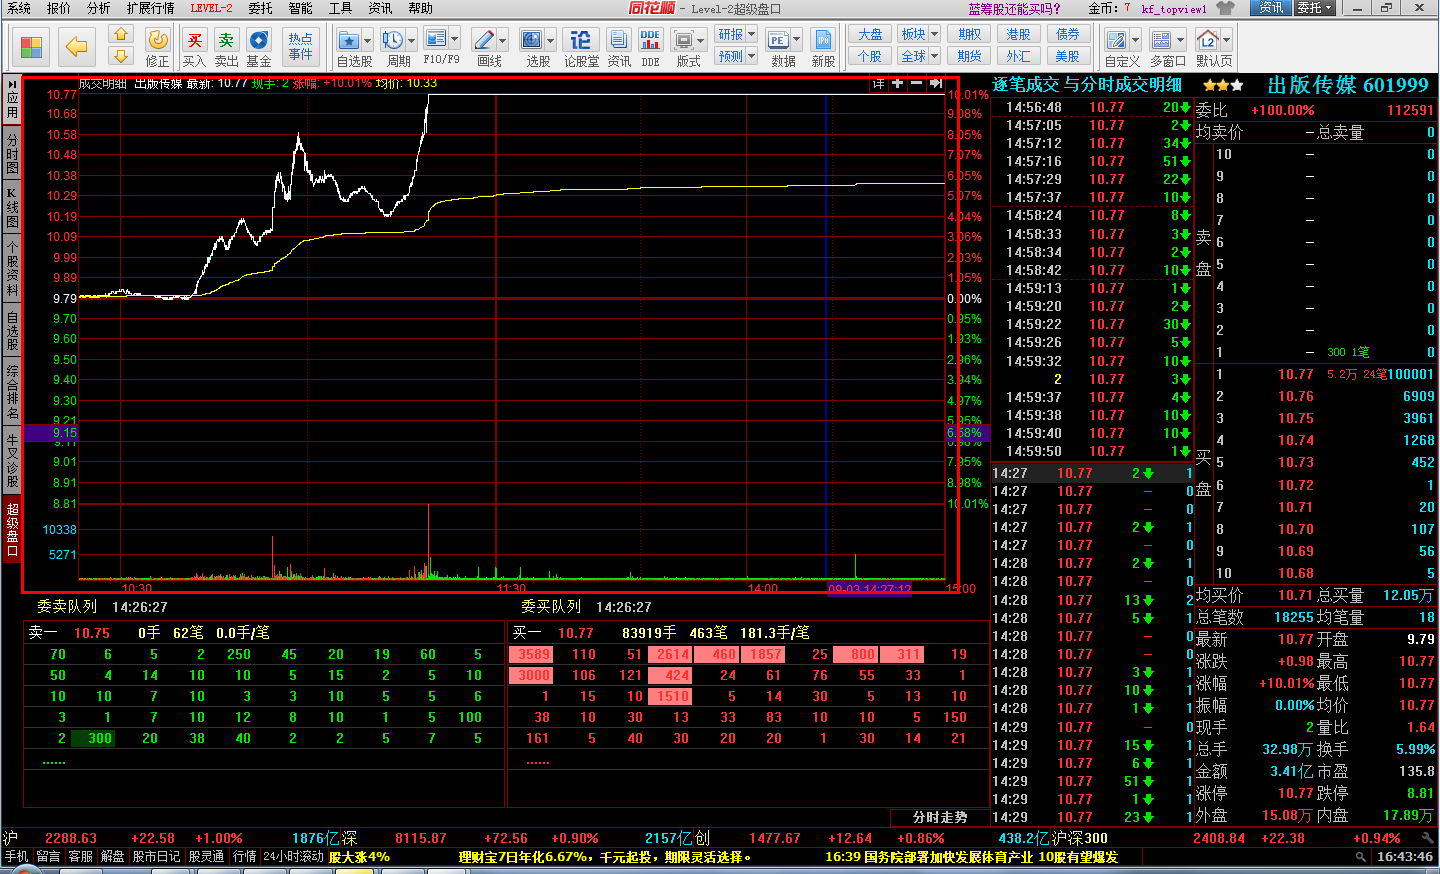This screenshot has width=1440, height=874.
Task: Click the blue 资讯 button in title bar
Action: point(1270,8)
